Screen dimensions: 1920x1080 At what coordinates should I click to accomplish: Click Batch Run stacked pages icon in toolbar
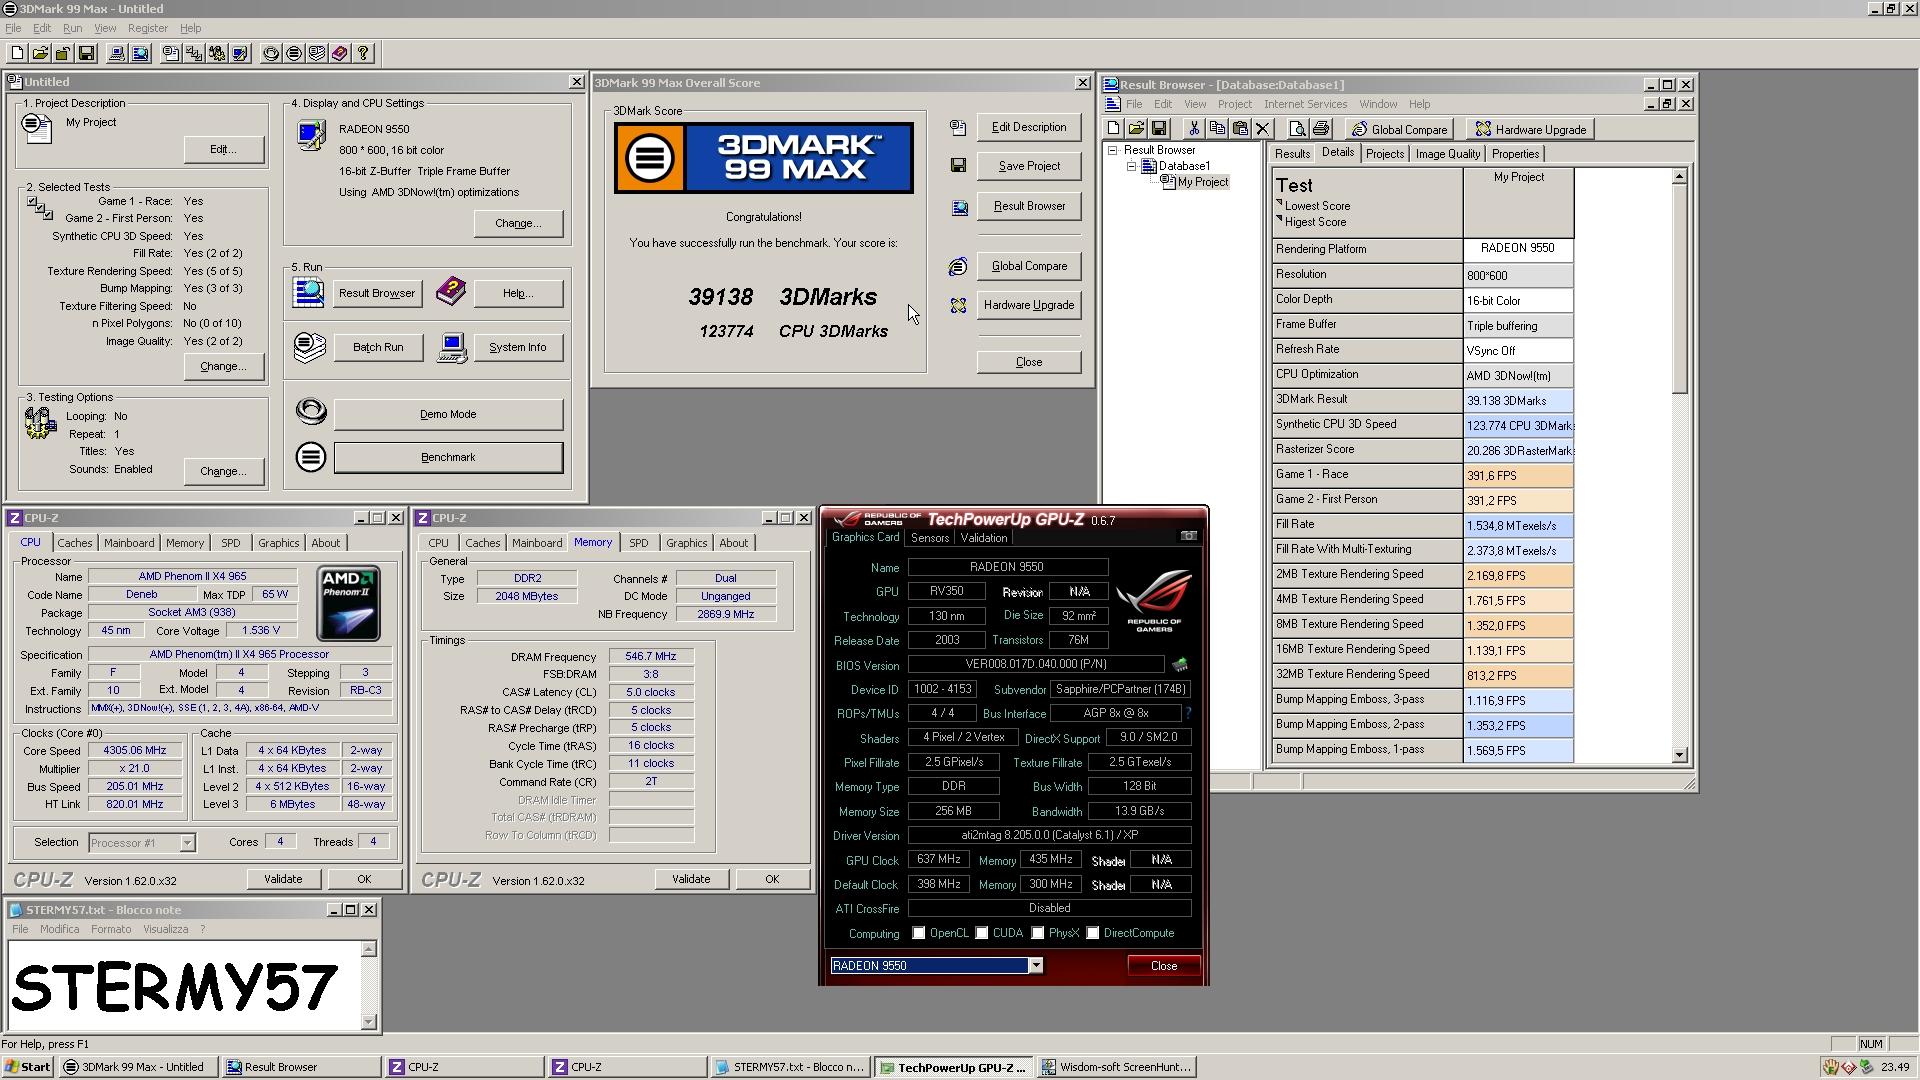pos(317,54)
